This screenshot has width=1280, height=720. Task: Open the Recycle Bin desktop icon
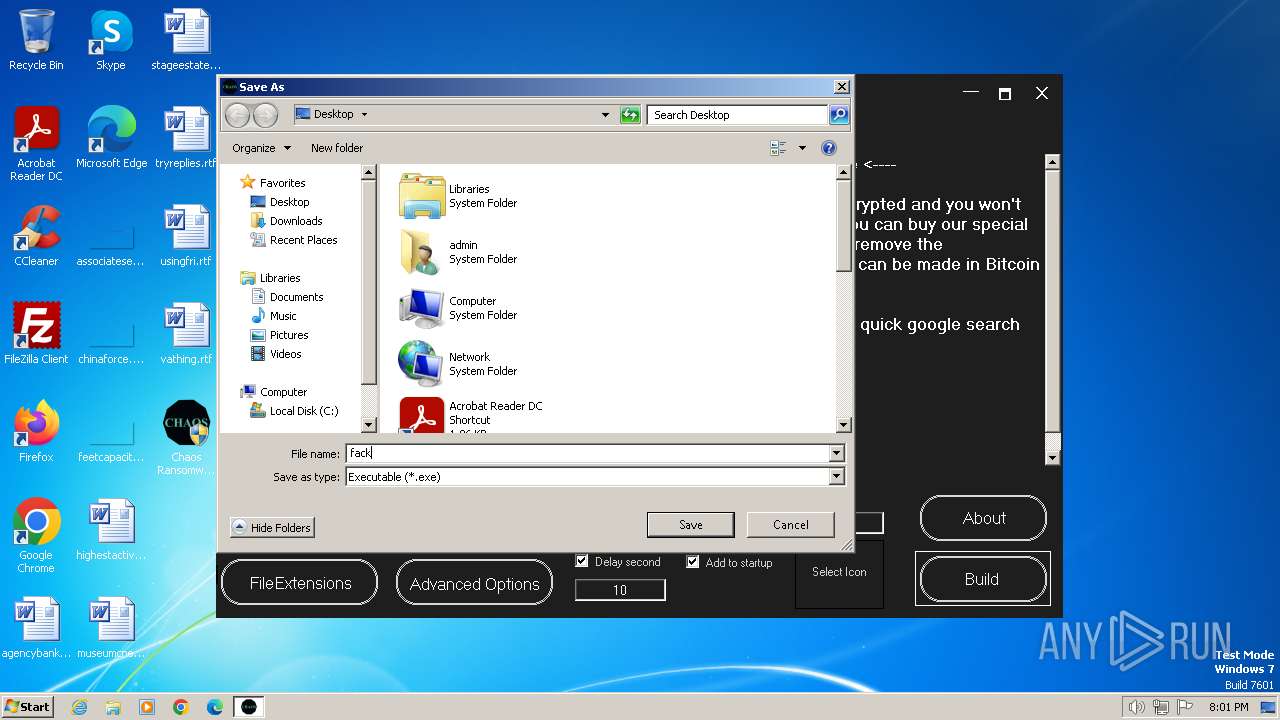tap(36, 40)
